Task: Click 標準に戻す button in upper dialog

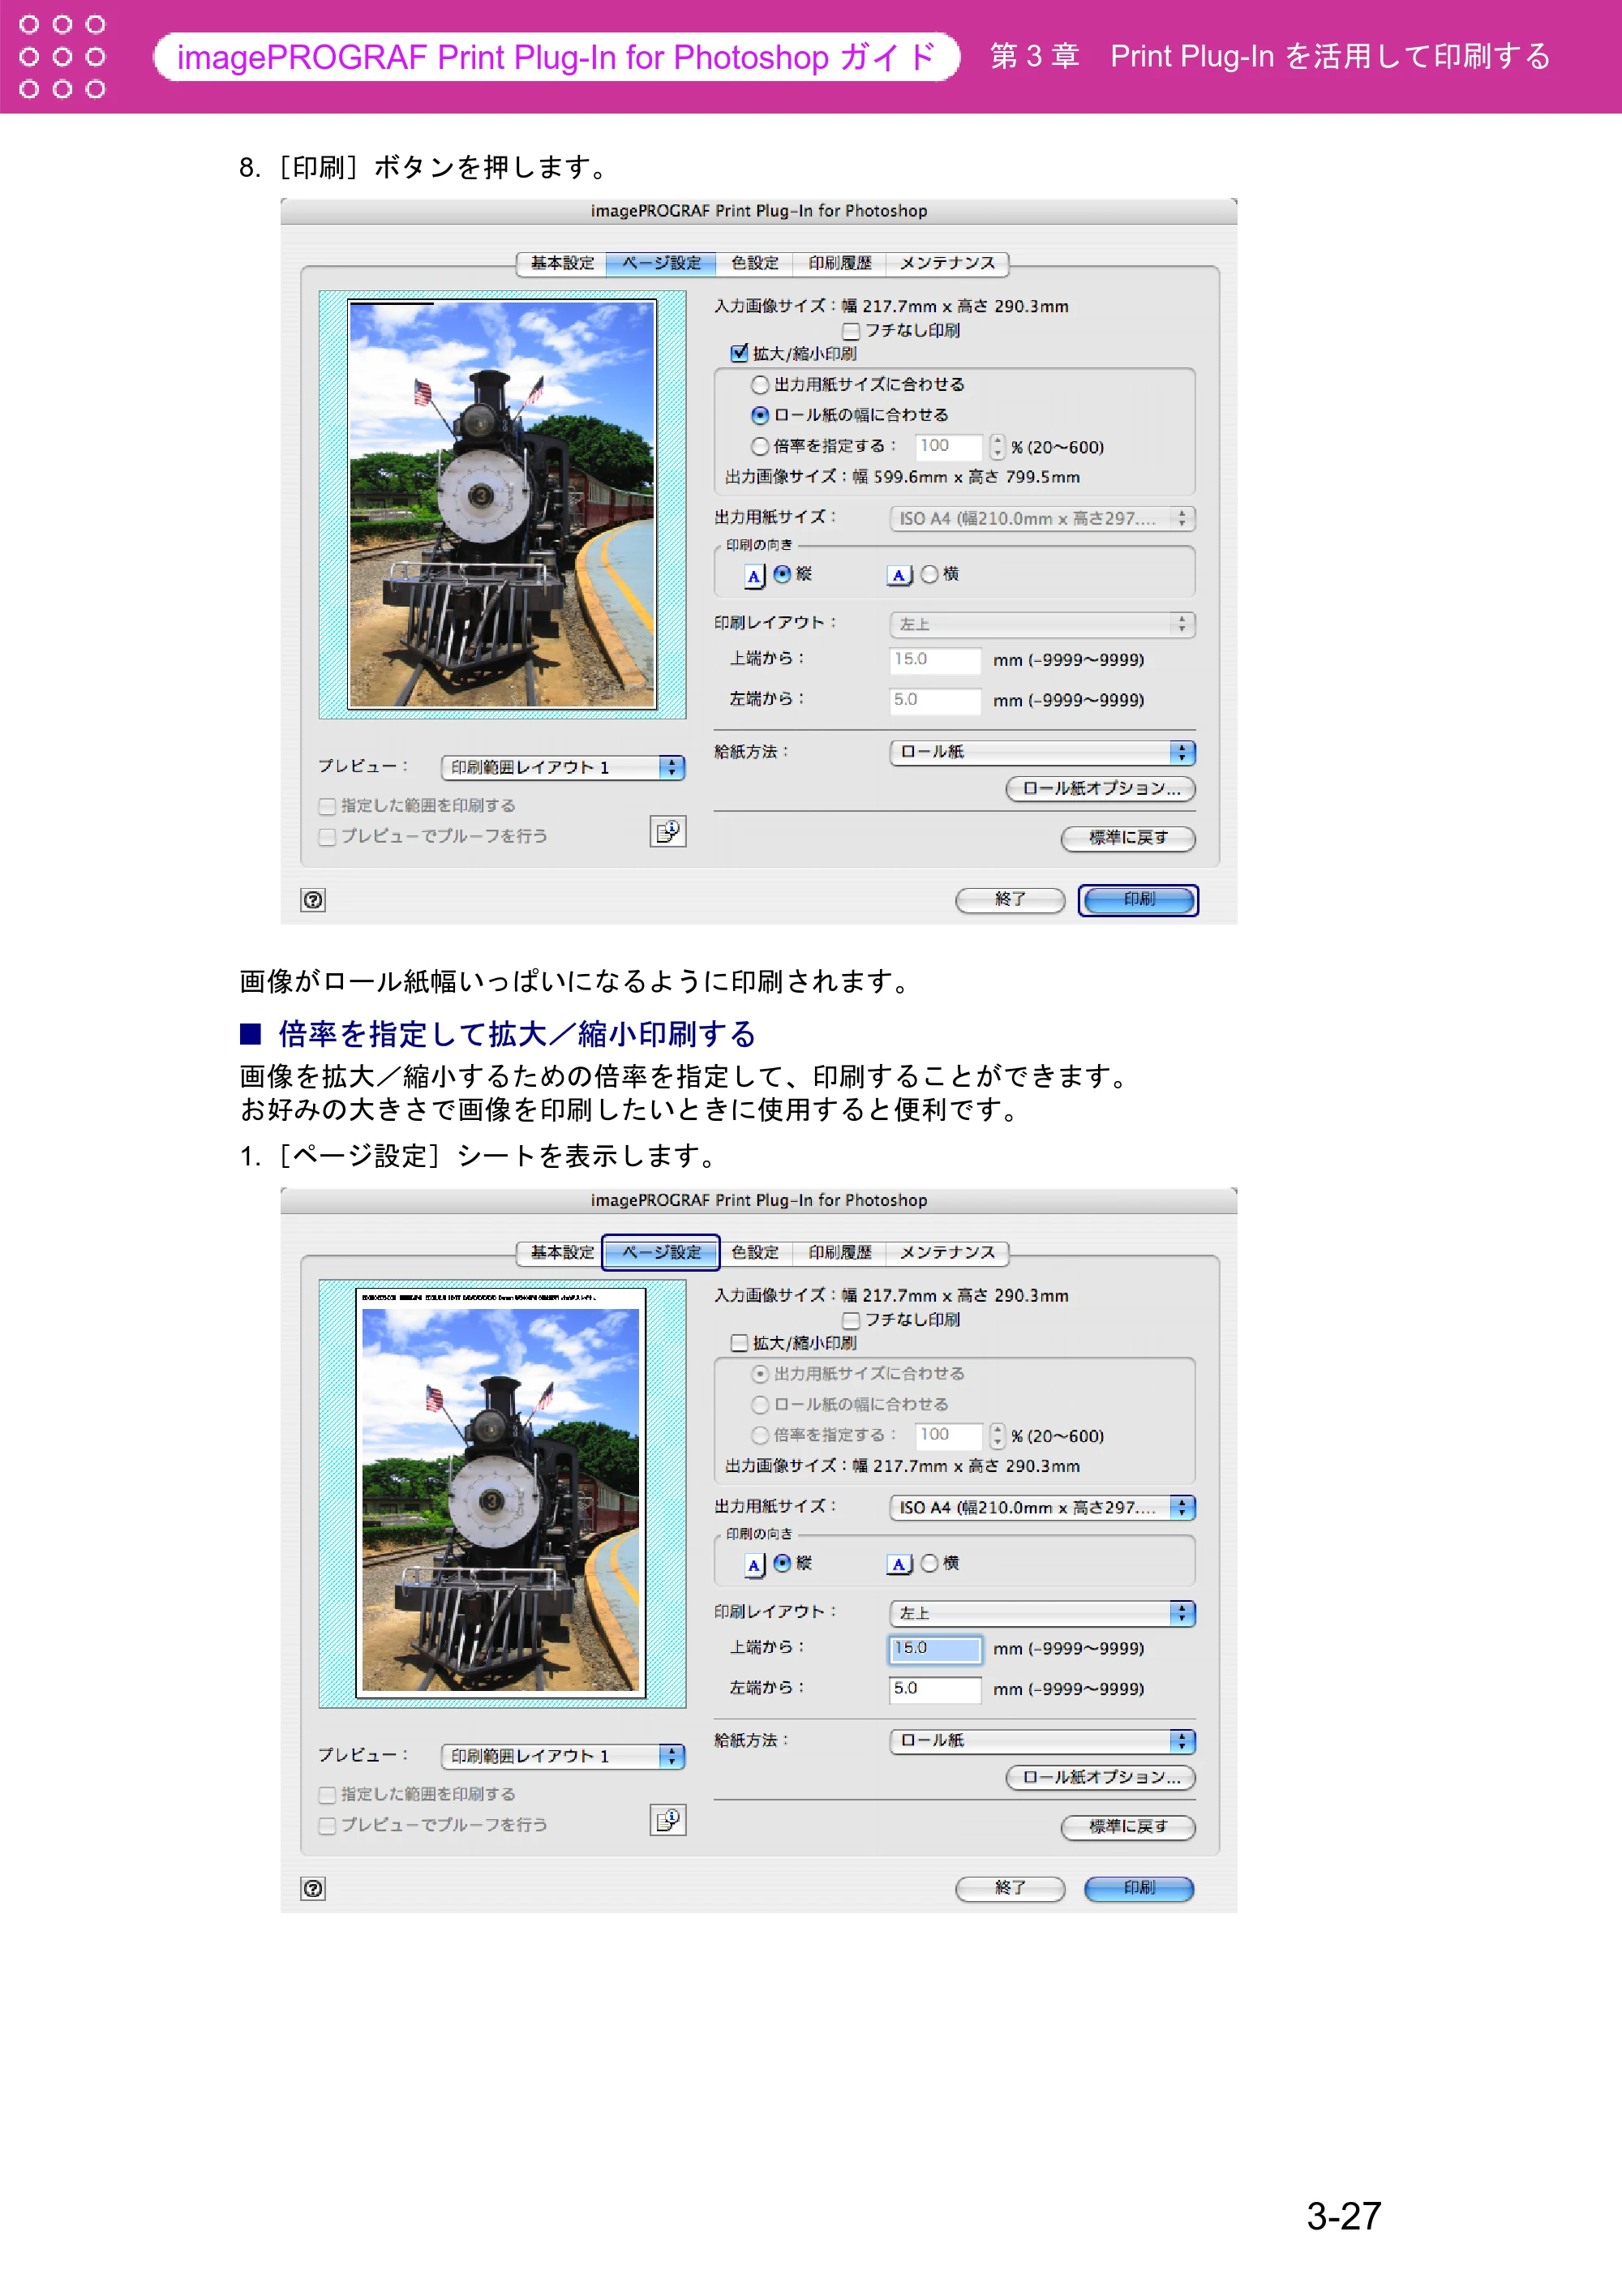Action: (1128, 838)
